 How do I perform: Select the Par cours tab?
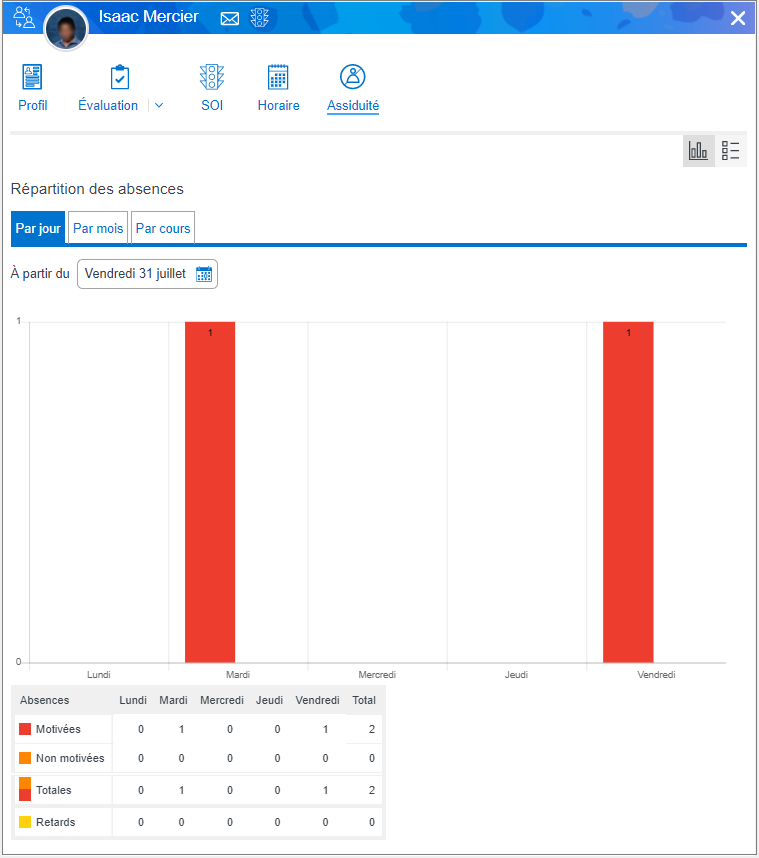click(163, 228)
